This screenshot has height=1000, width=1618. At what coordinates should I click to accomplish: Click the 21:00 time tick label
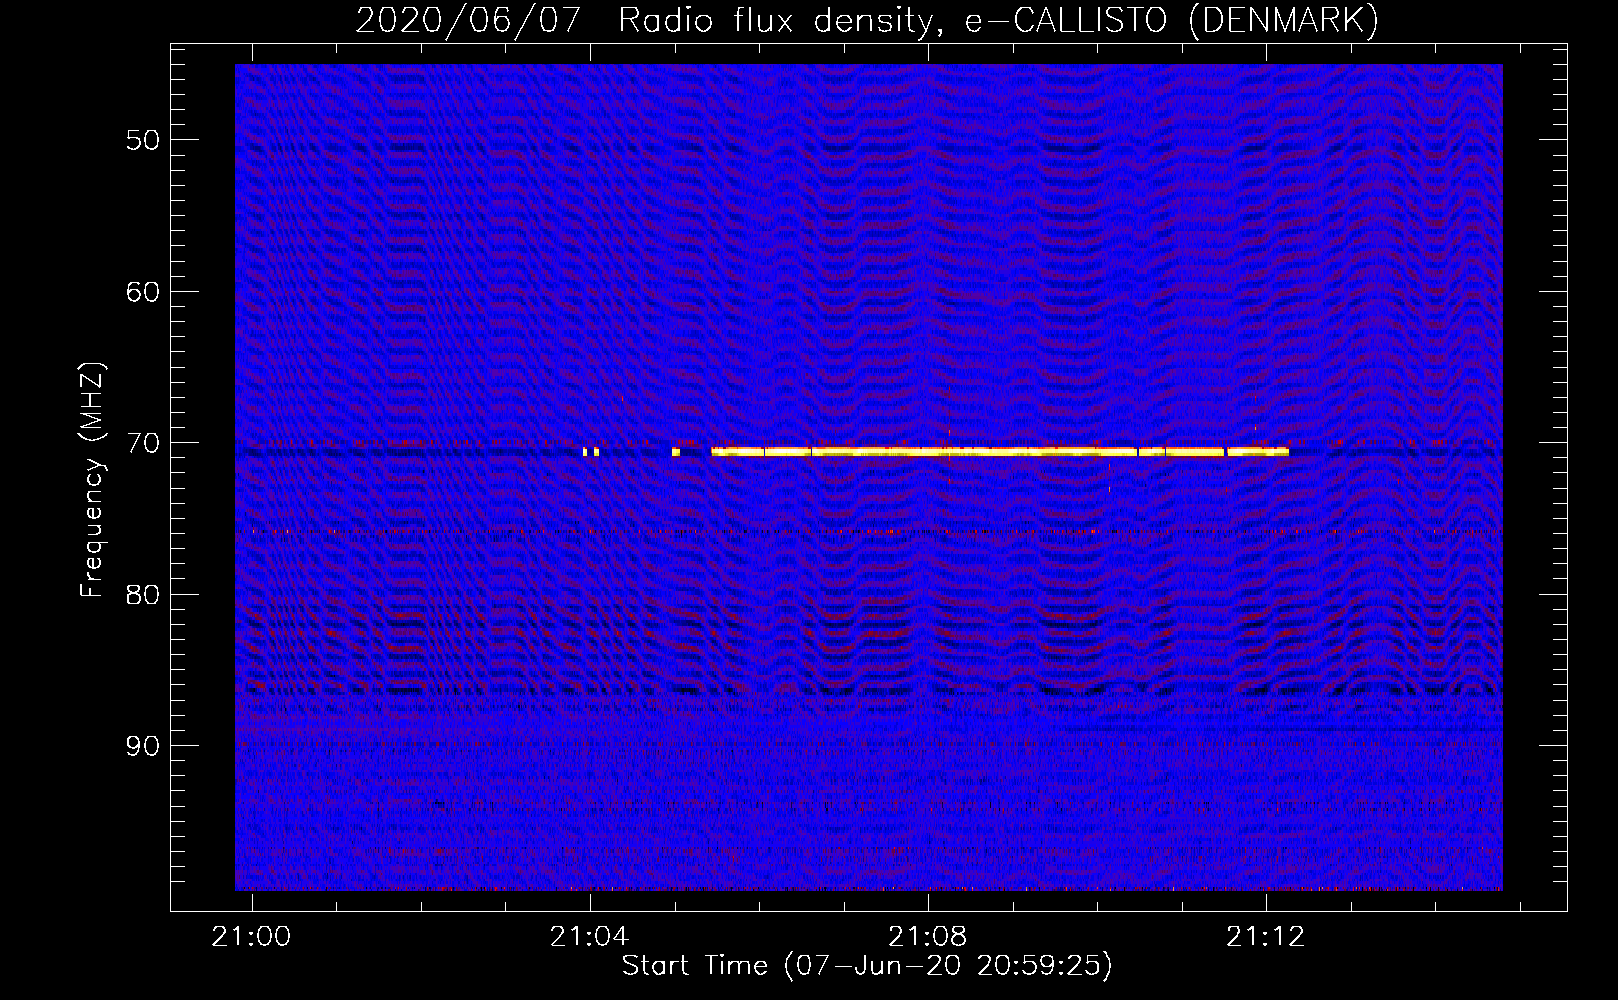click(x=251, y=937)
